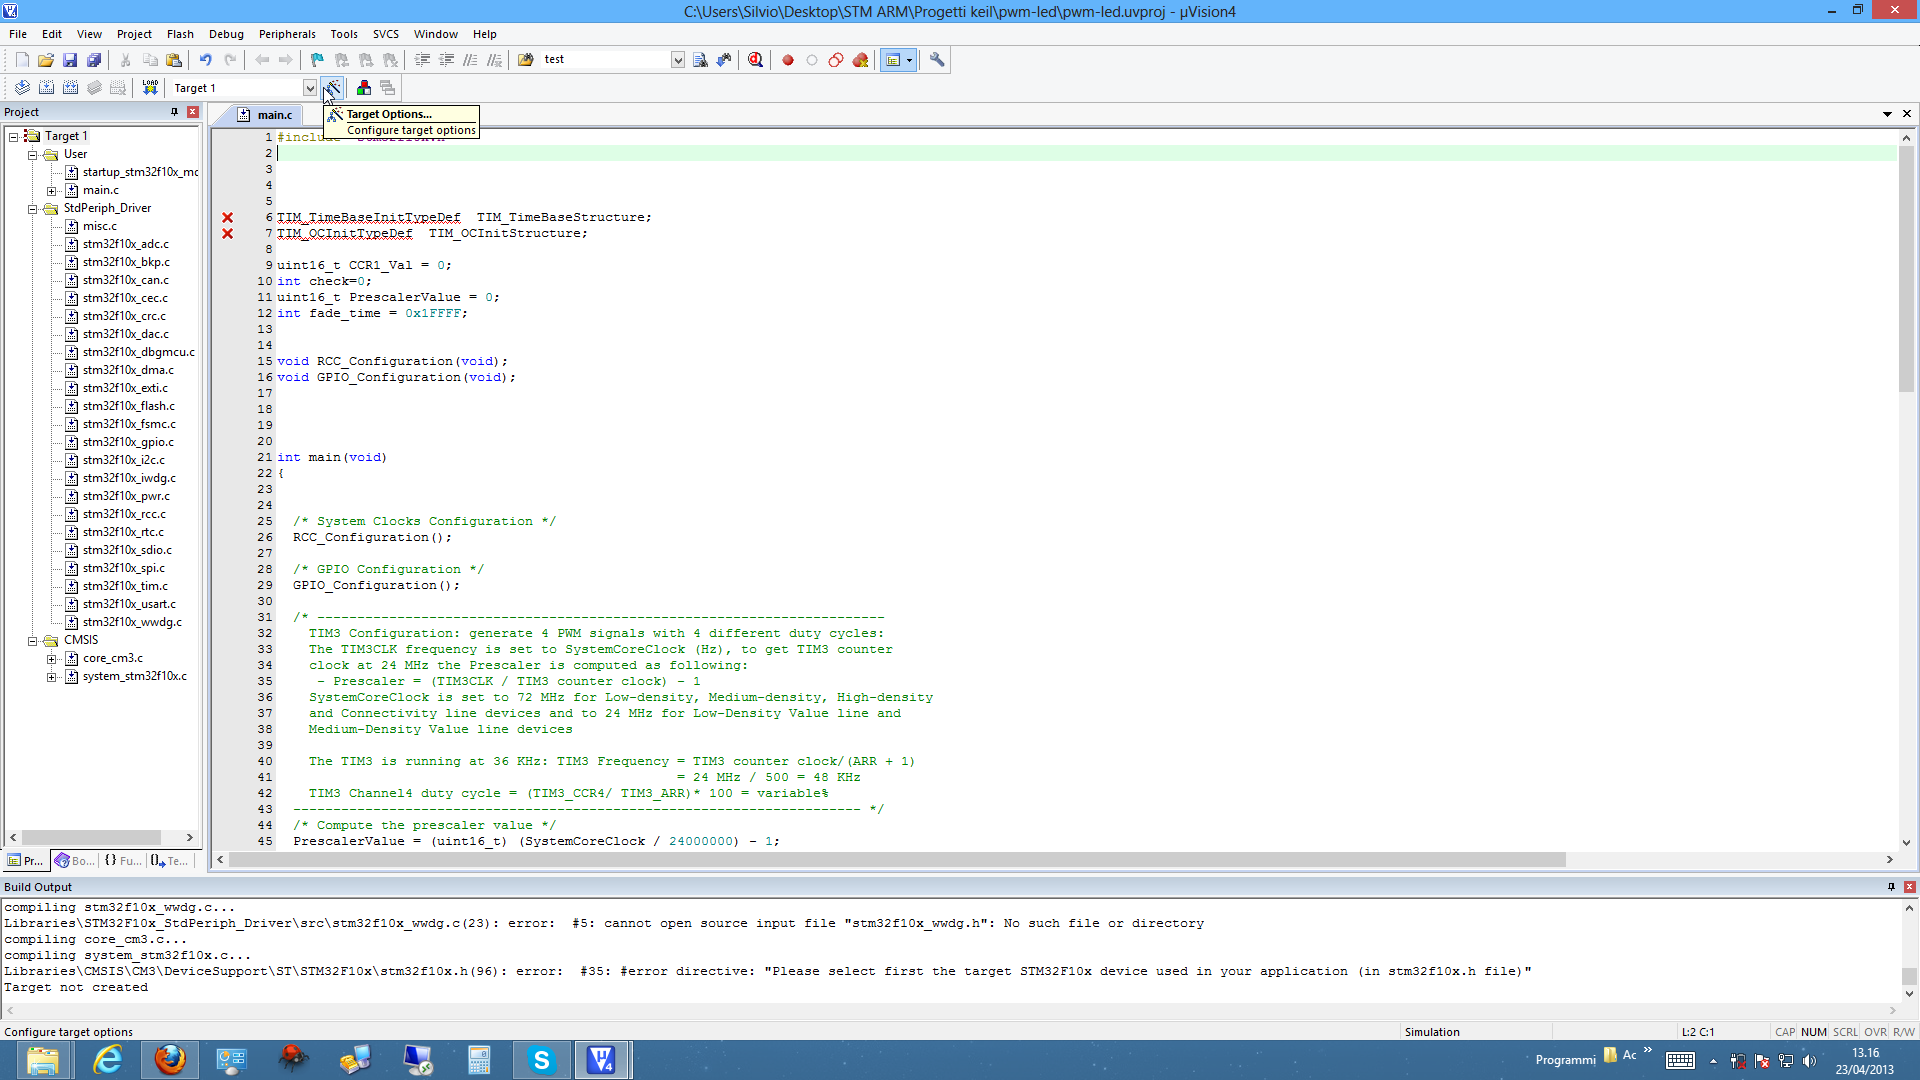Open the Manage Components colored blocks icon

point(364,88)
